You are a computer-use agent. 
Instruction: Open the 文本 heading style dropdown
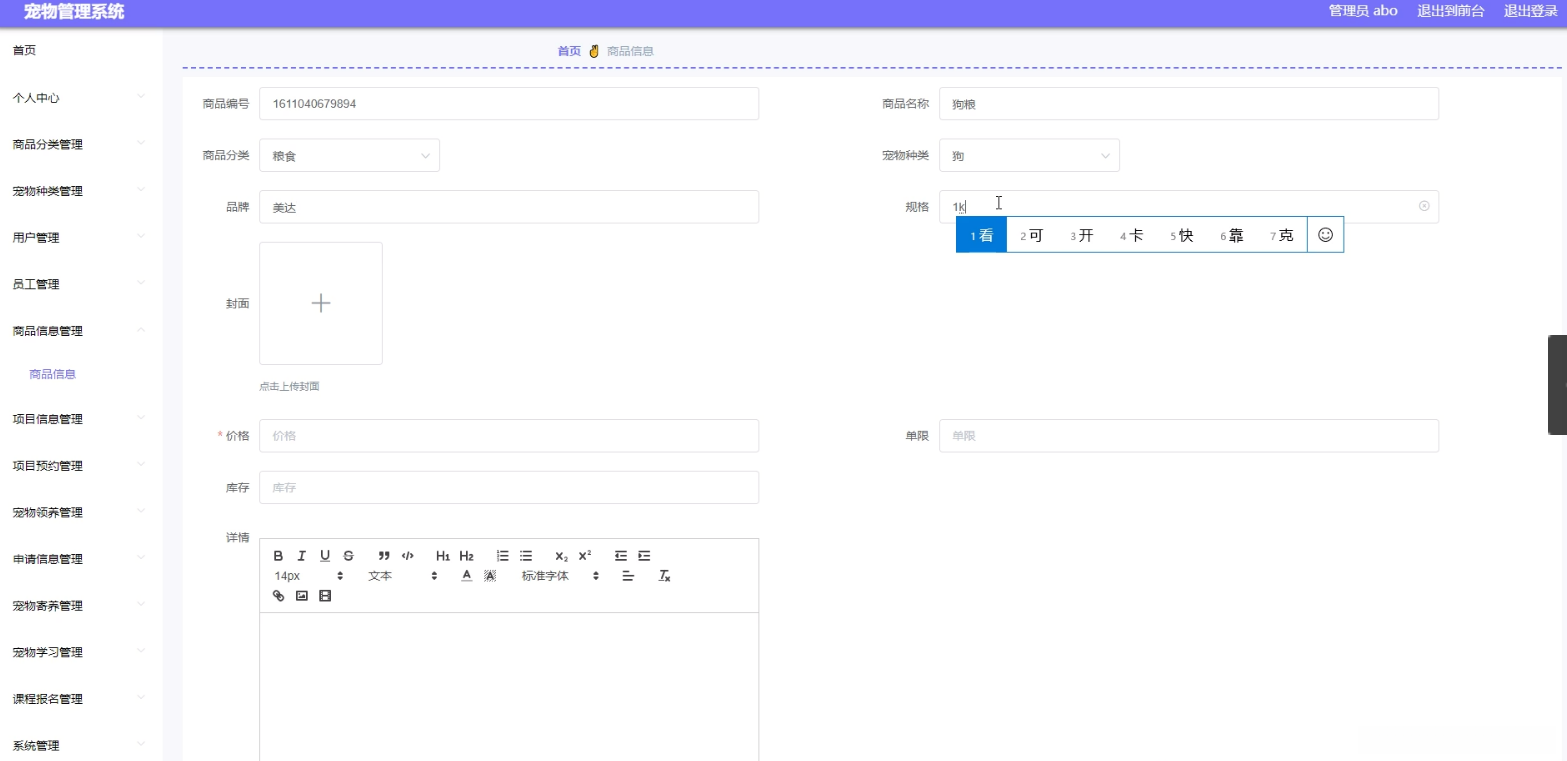(x=403, y=576)
